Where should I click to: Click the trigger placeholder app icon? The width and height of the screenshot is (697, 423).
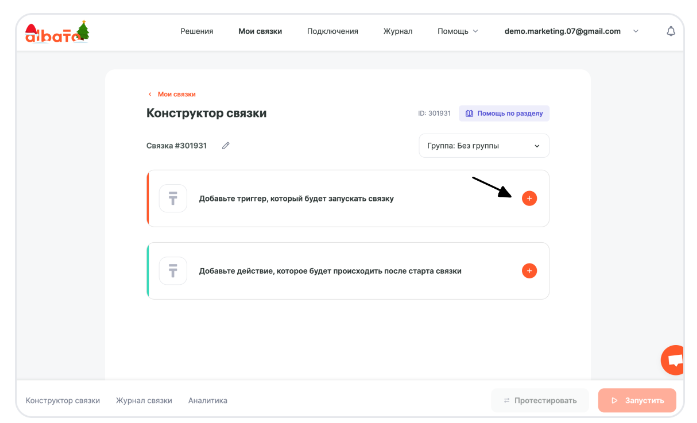[173, 198]
